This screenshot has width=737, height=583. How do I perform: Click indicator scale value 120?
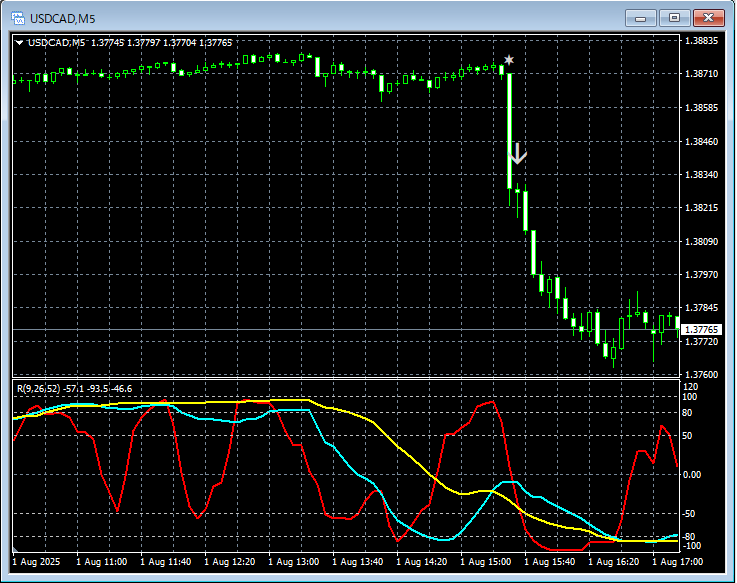[x=690, y=387]
